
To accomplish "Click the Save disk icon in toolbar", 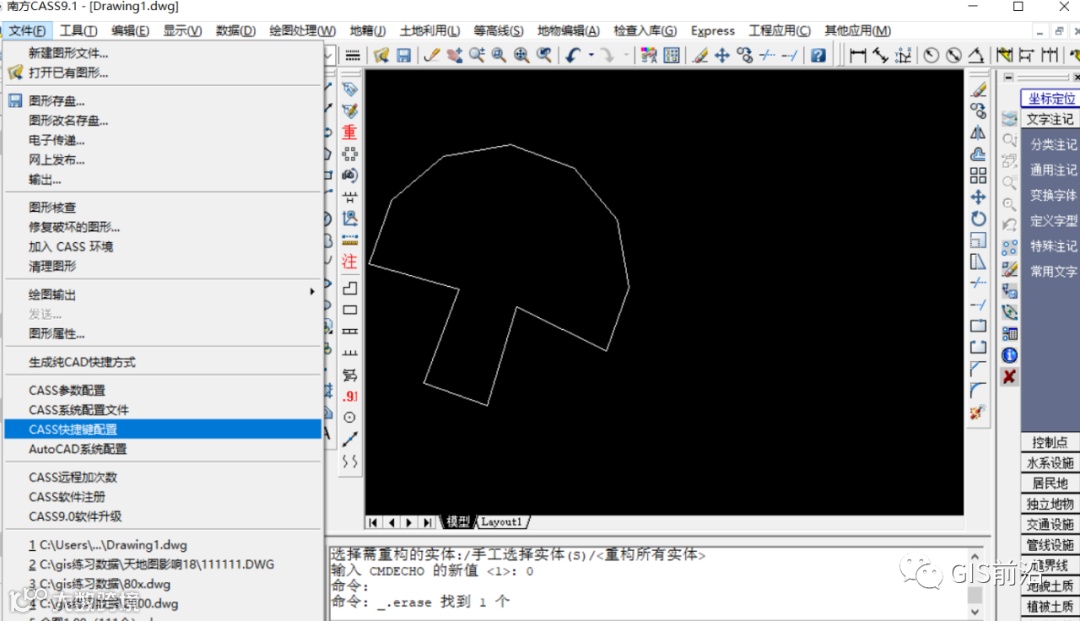I will coord(404,55).
